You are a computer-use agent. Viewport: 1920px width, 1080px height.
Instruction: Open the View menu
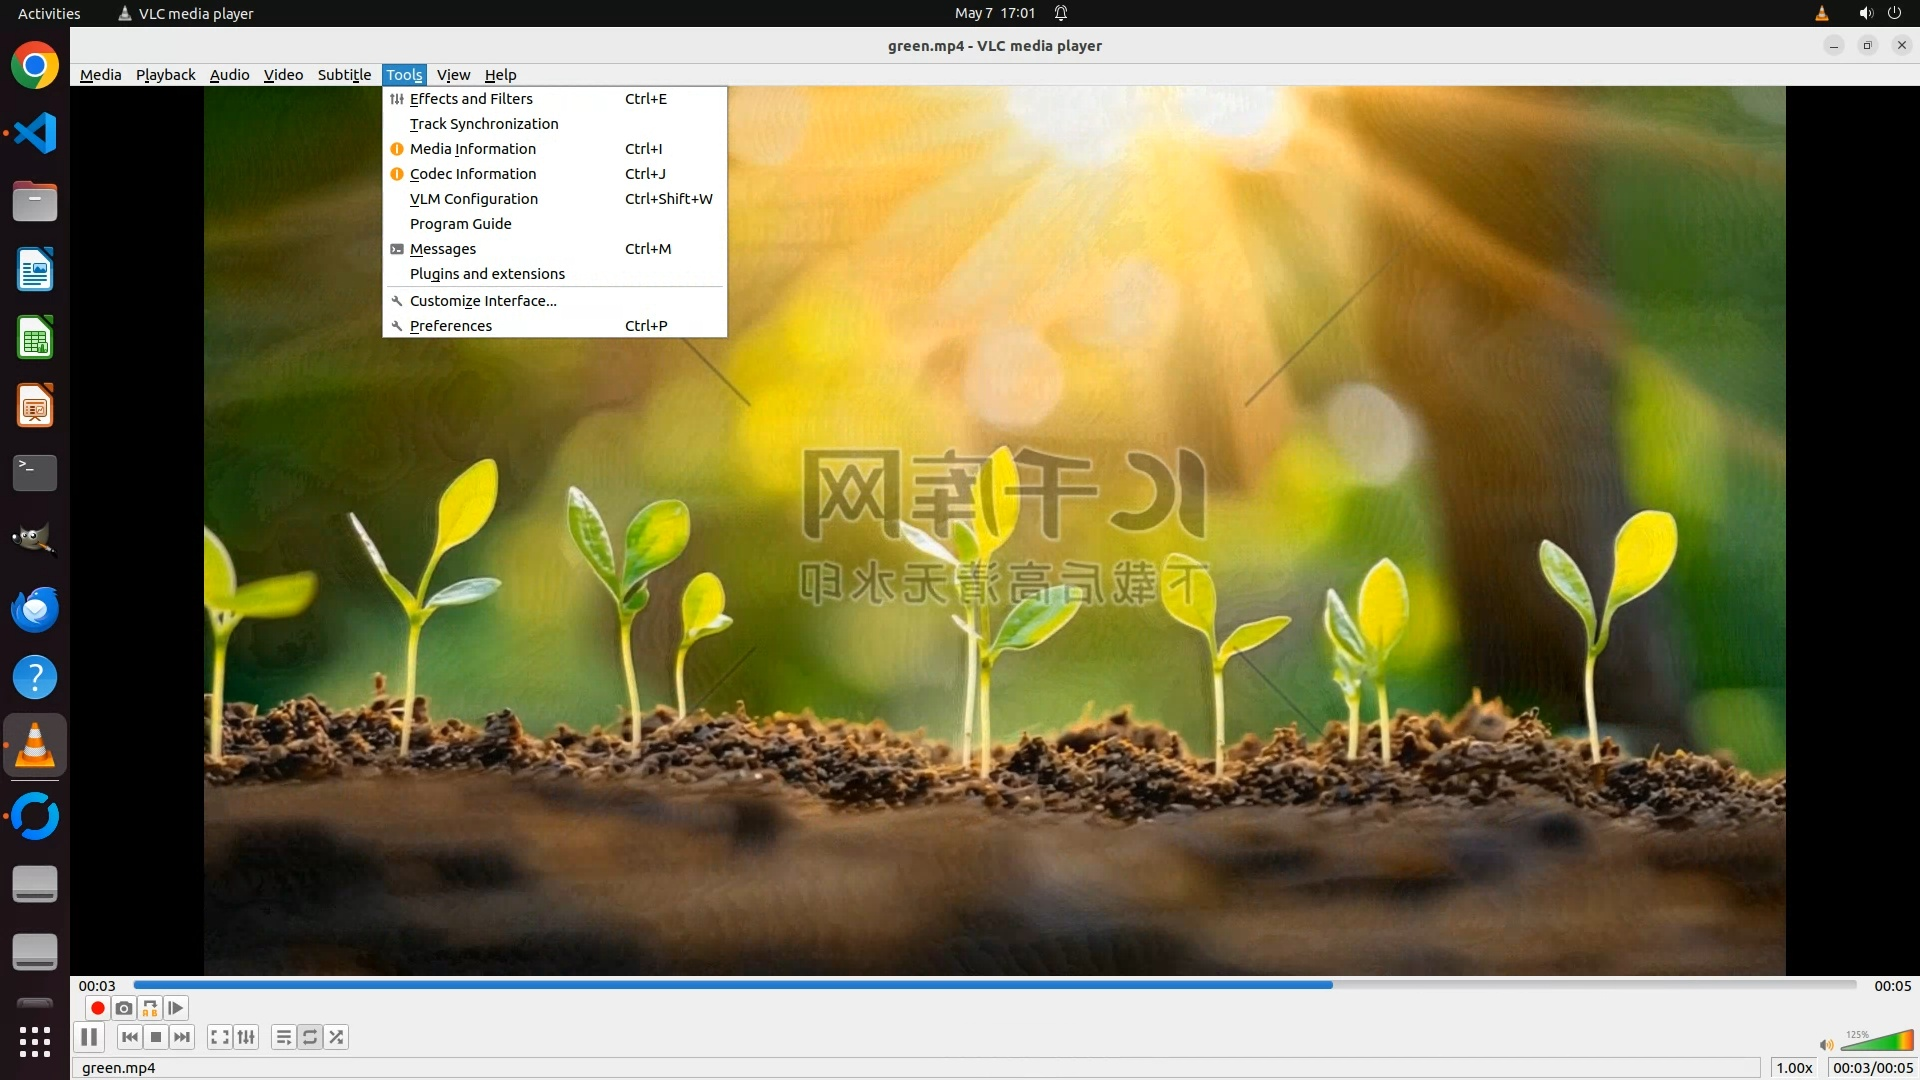tap(453, 75)
